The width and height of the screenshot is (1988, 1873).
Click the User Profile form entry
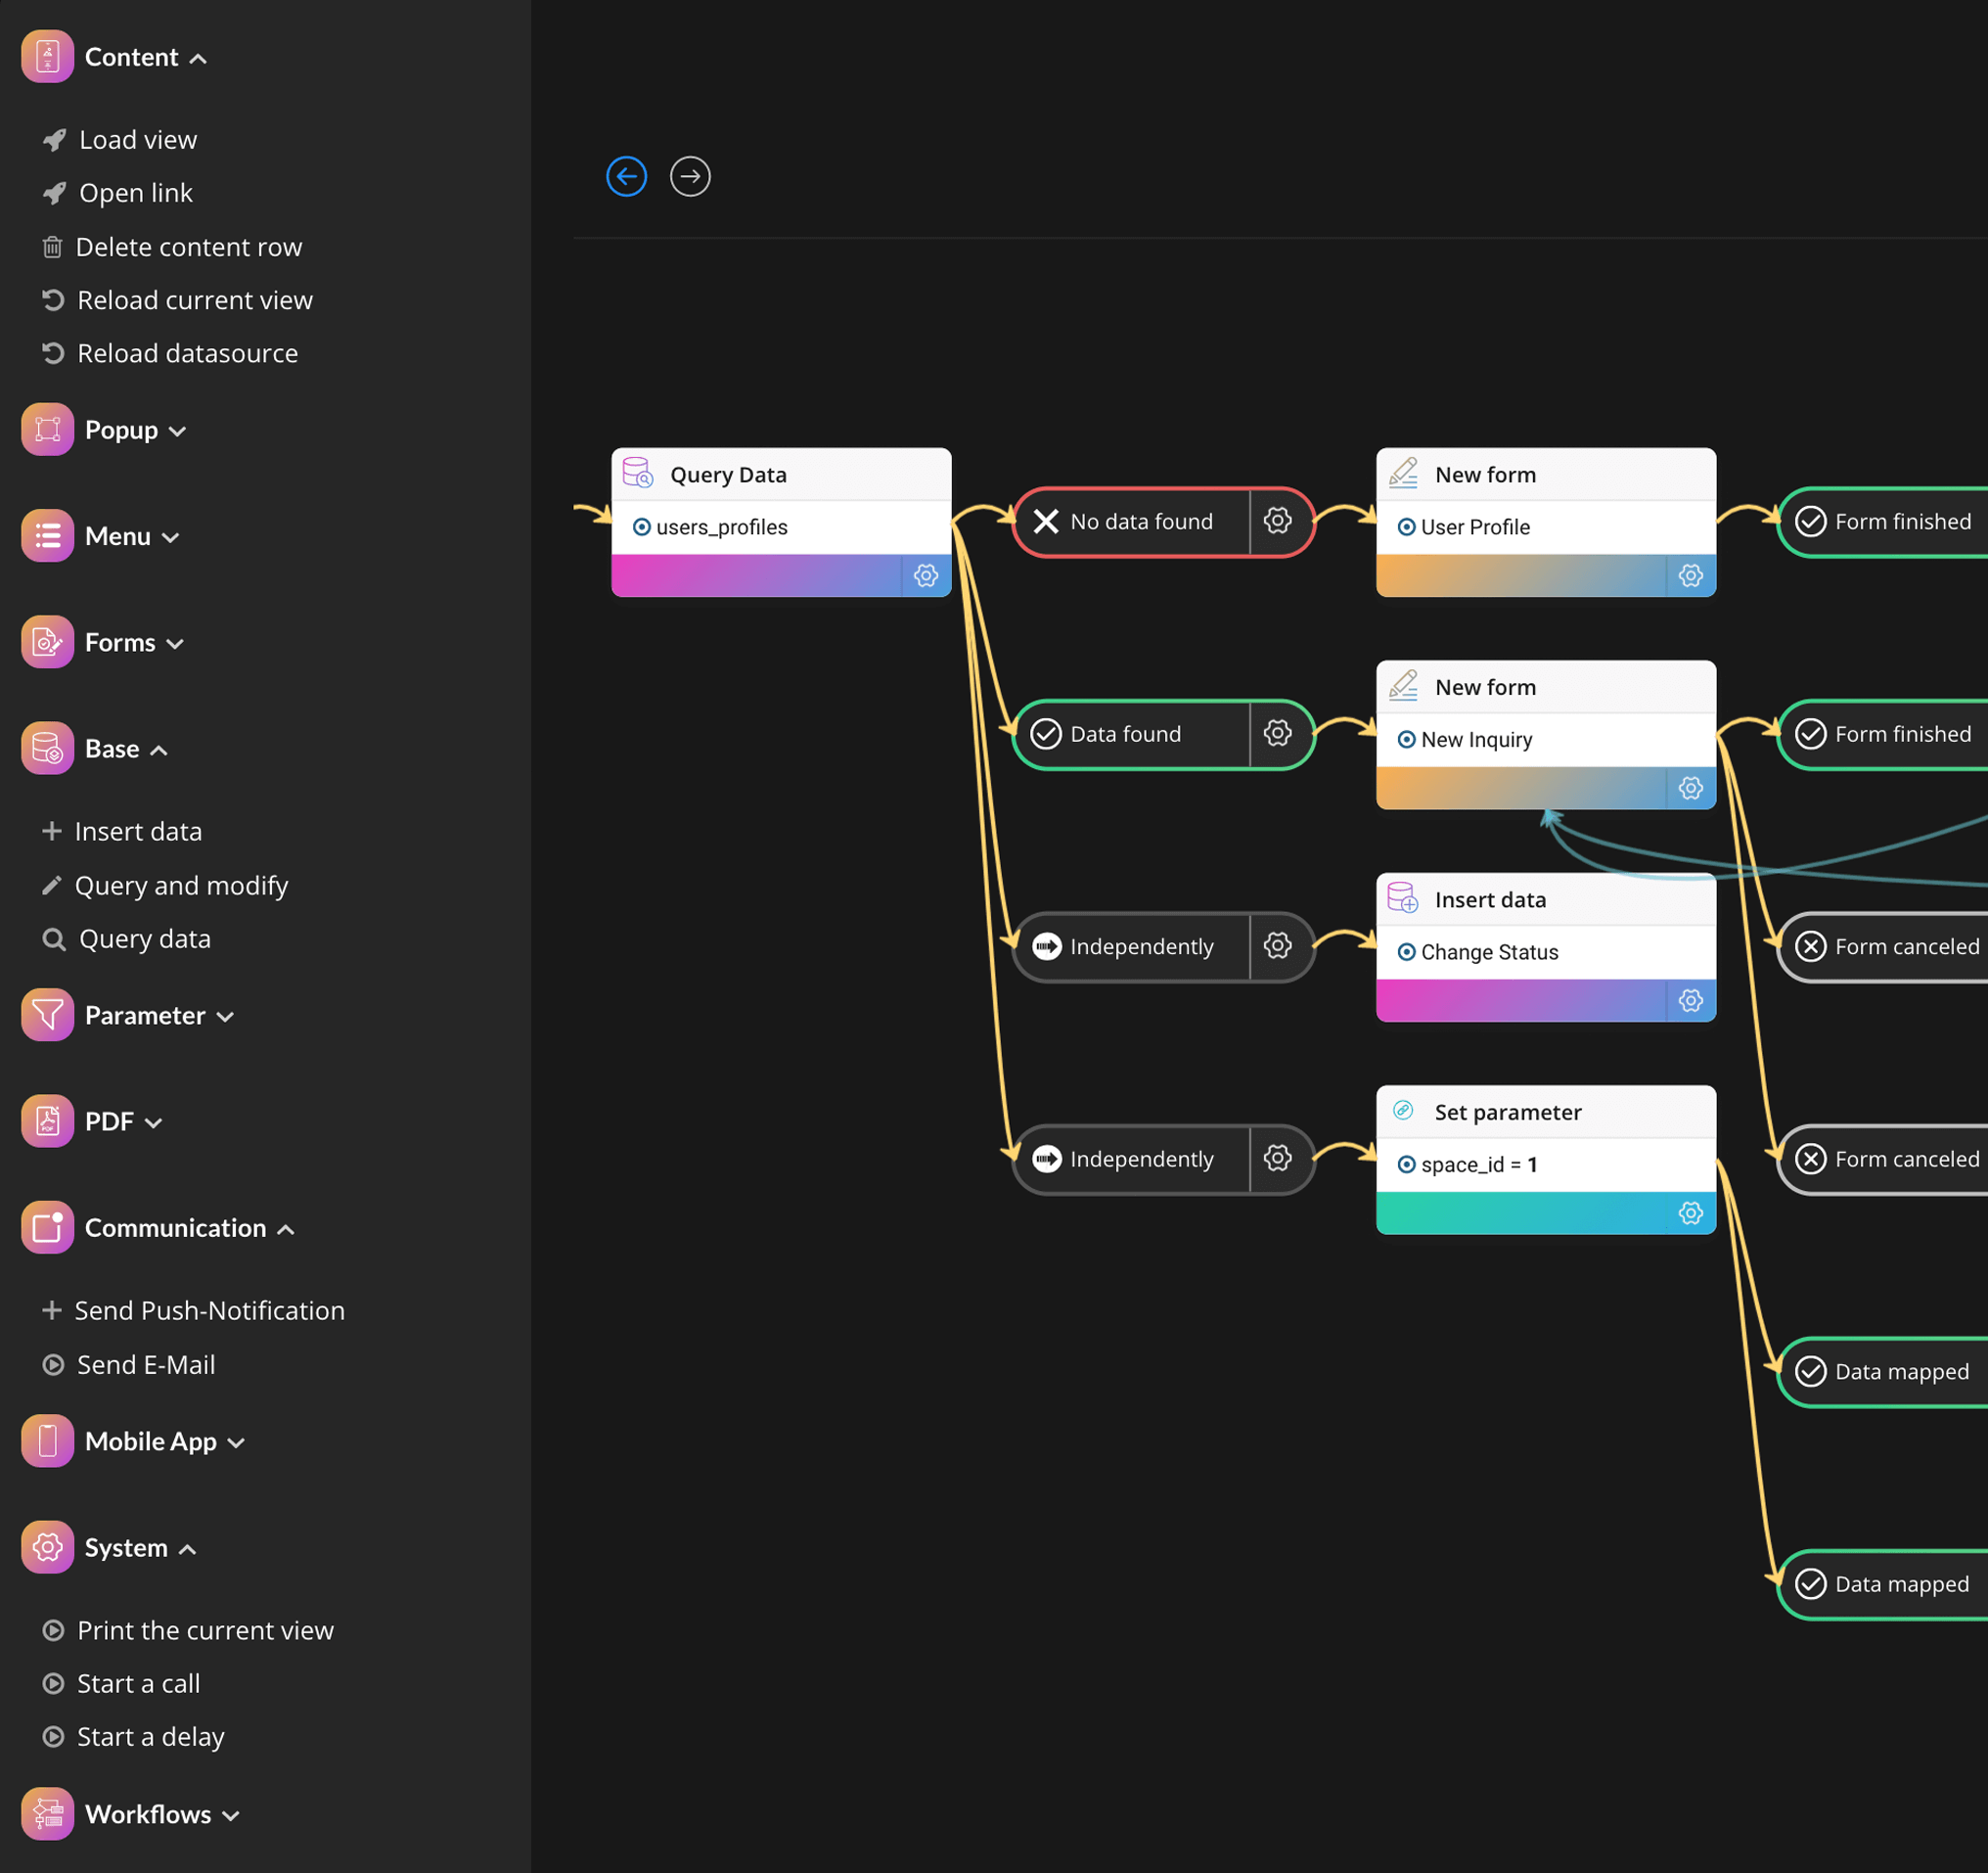1464,526
